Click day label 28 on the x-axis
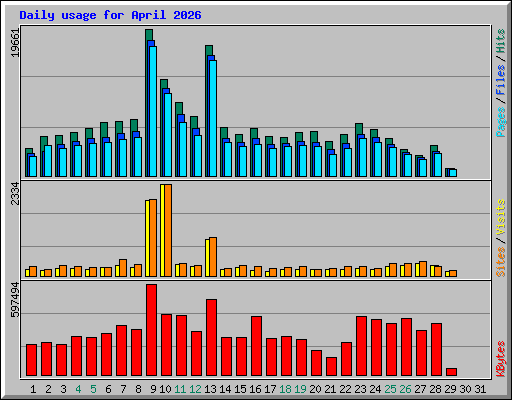 pos(435,389)
